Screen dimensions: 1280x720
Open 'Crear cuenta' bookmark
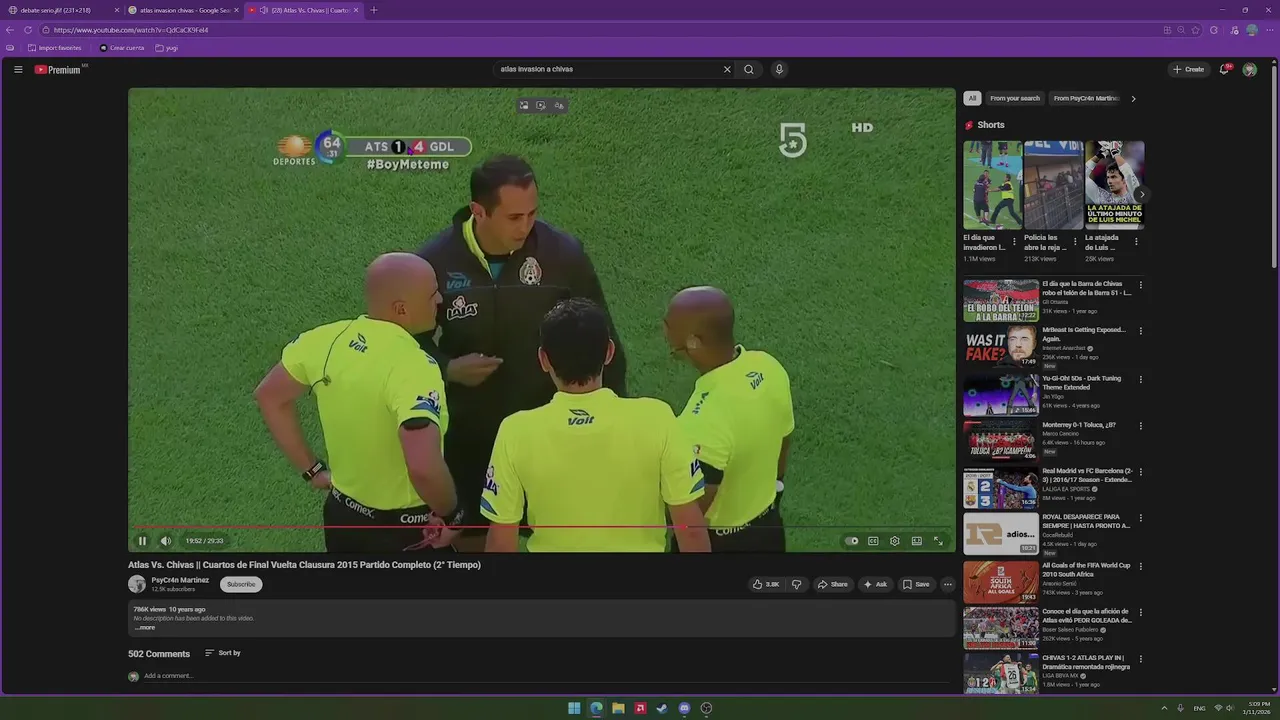pos(122,48)
